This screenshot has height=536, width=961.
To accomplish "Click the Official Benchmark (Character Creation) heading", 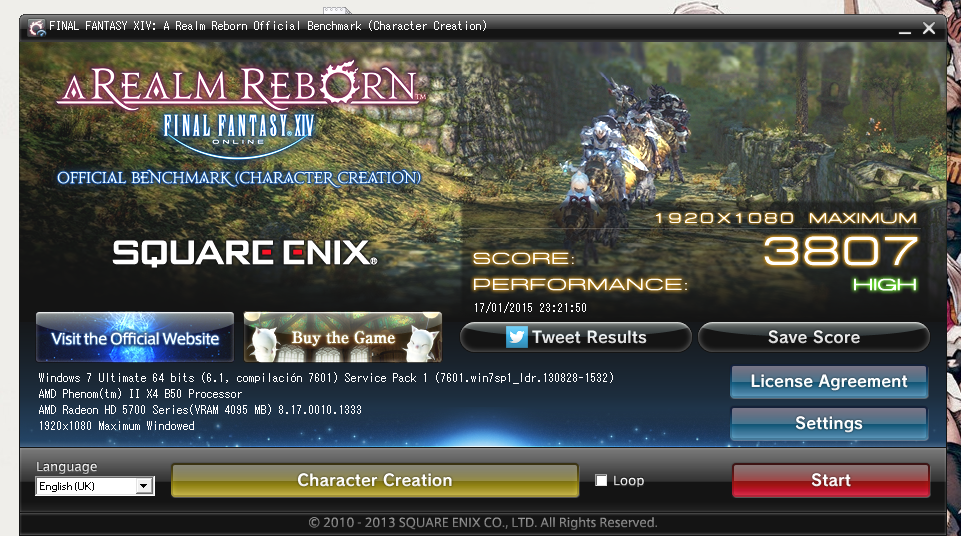I will pyautogui.click(x=239, y=178).
